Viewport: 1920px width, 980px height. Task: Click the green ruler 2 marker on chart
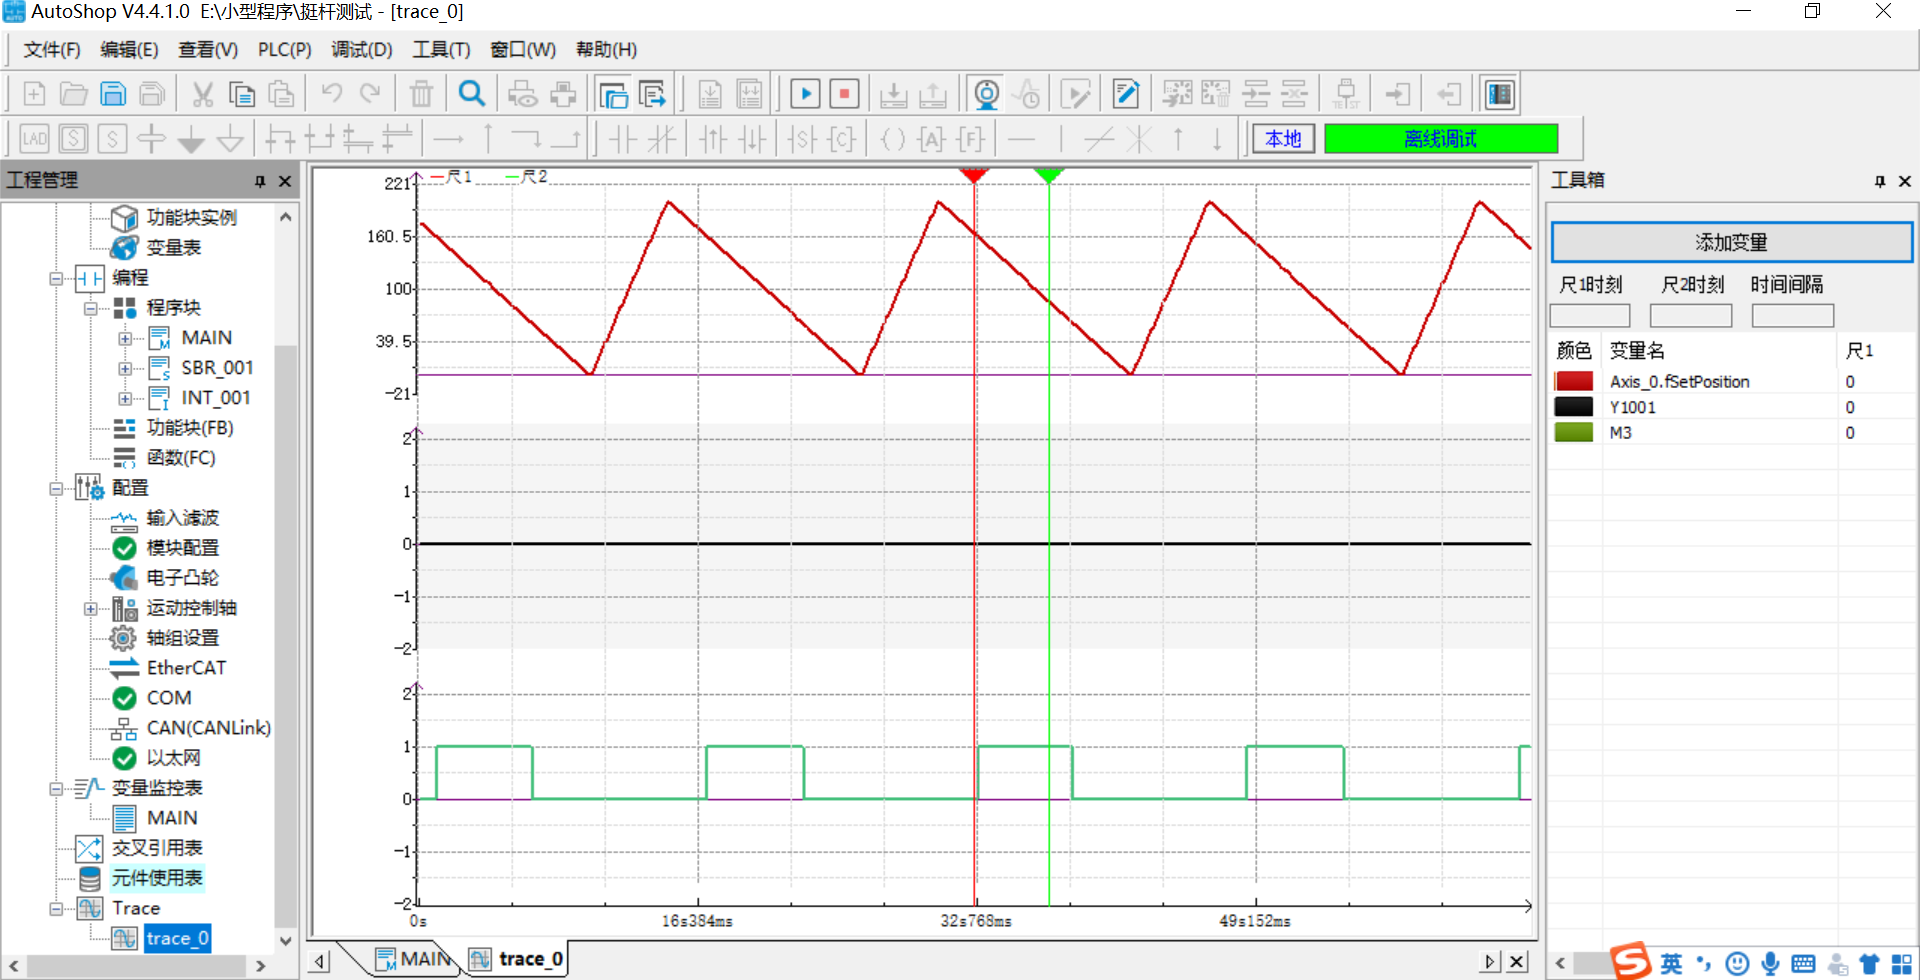pyautogui.click(x=1048, y=176)
